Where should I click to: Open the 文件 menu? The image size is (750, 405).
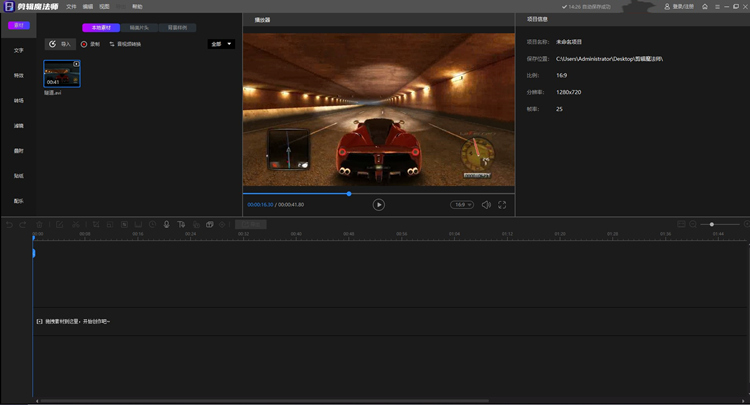(71, 7)
